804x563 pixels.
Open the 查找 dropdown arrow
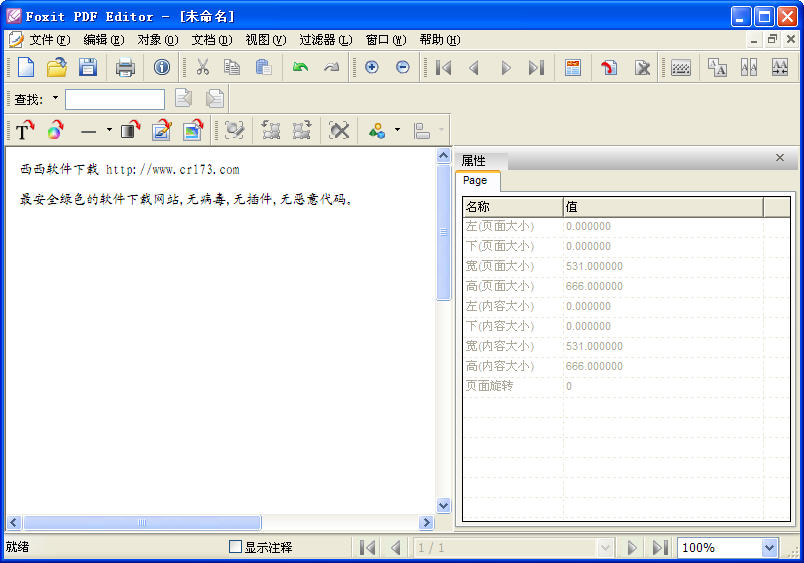(x=55, y=97)
